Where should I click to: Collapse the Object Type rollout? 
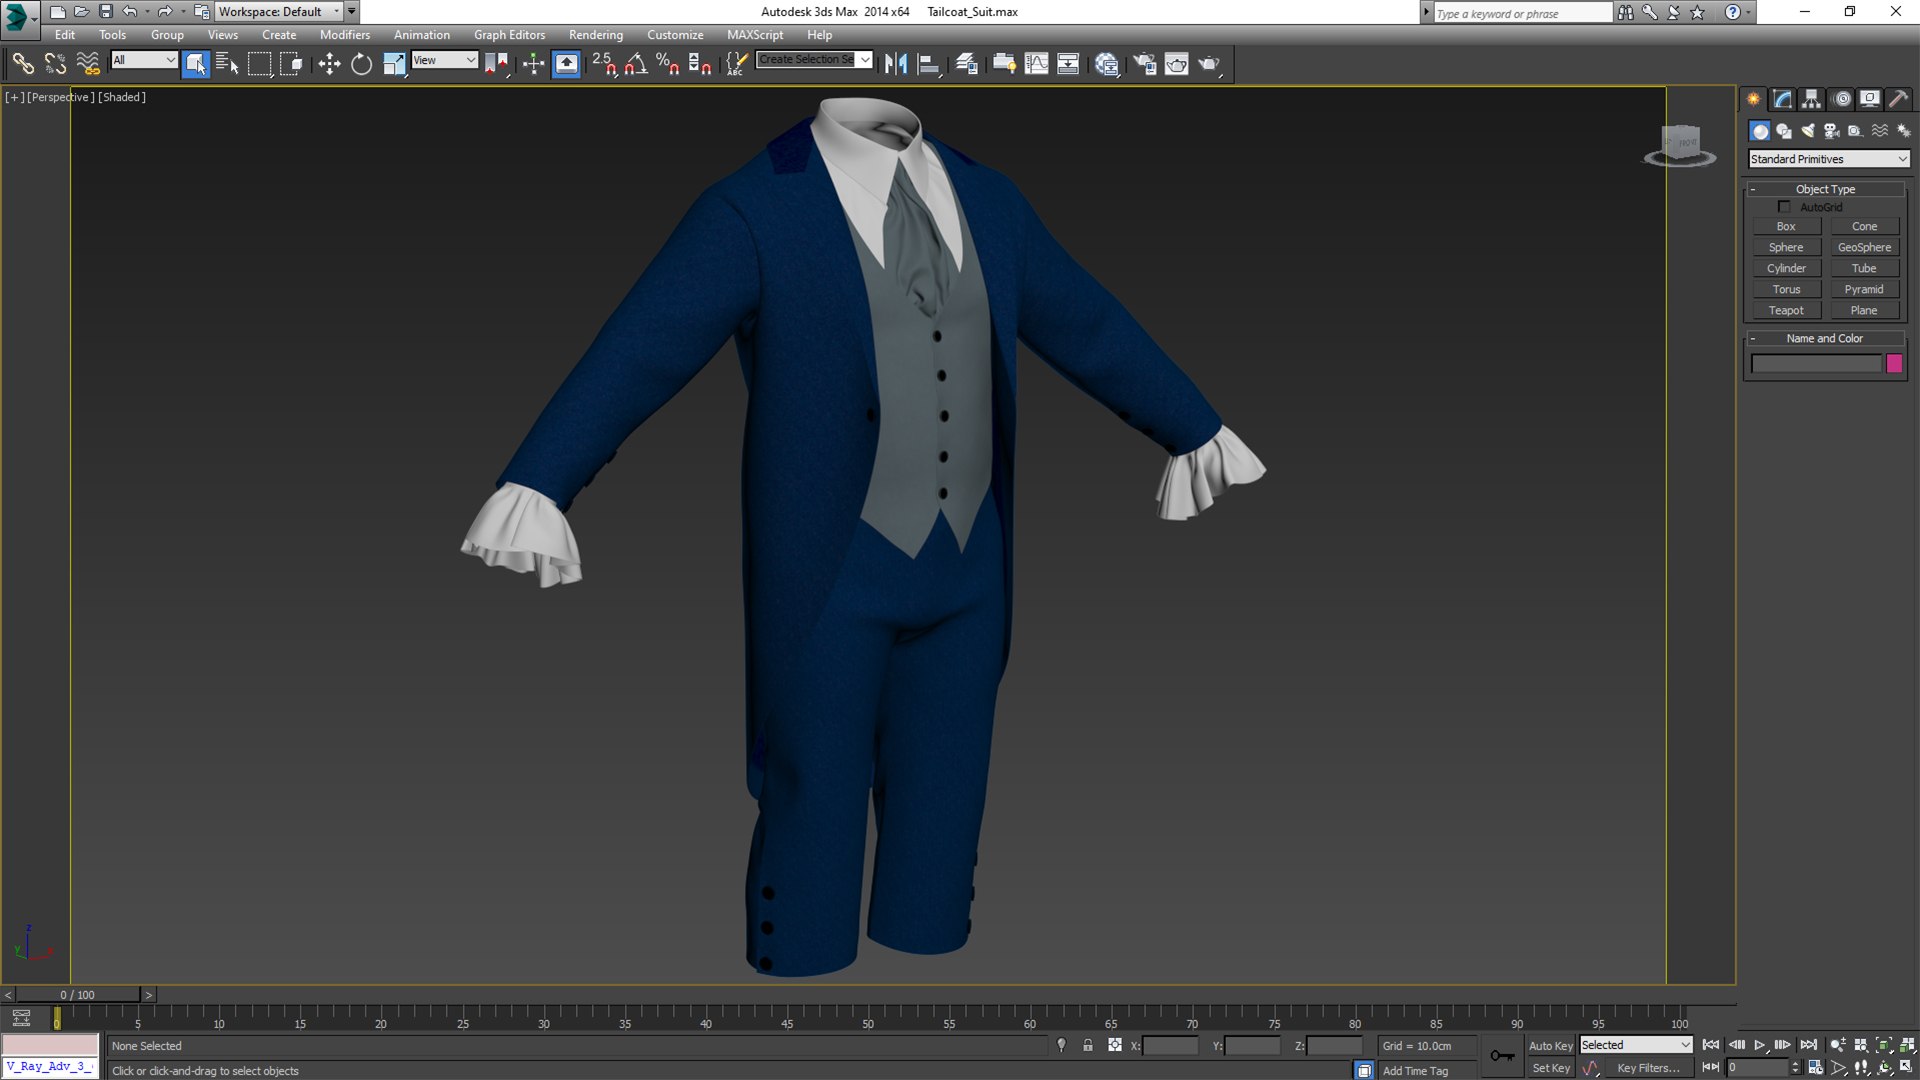click(1825, 189)
